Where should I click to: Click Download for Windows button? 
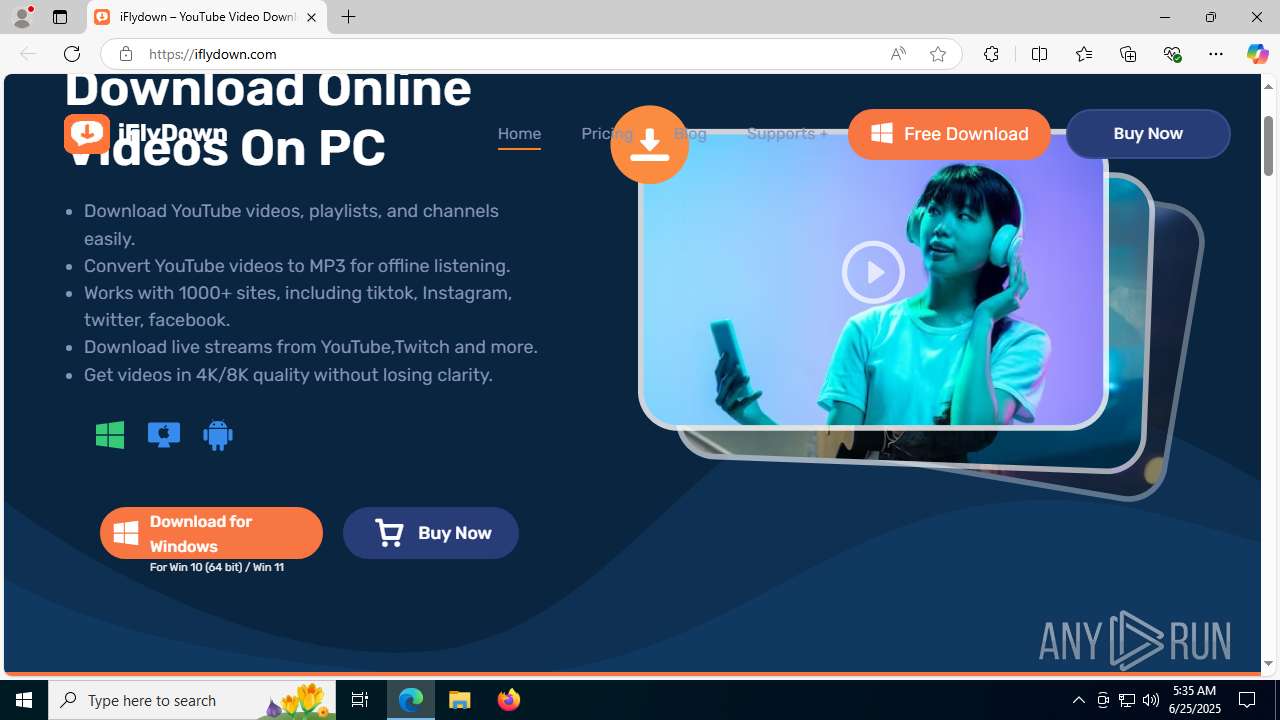click(211, 533)
